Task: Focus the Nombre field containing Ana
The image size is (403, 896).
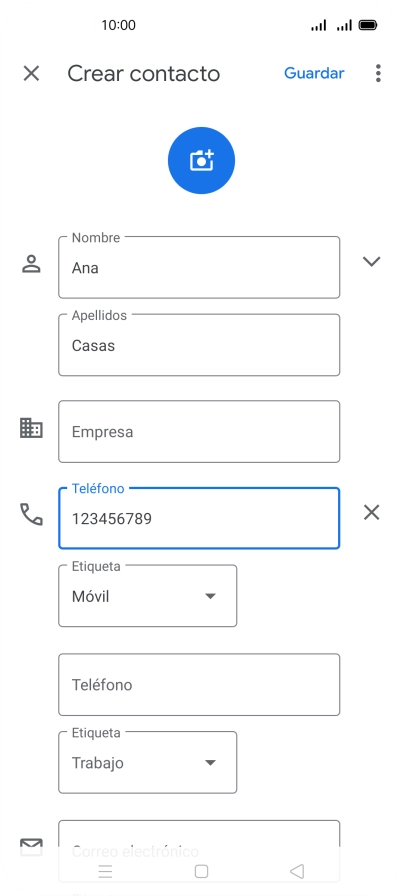Action: coord(199,267)
